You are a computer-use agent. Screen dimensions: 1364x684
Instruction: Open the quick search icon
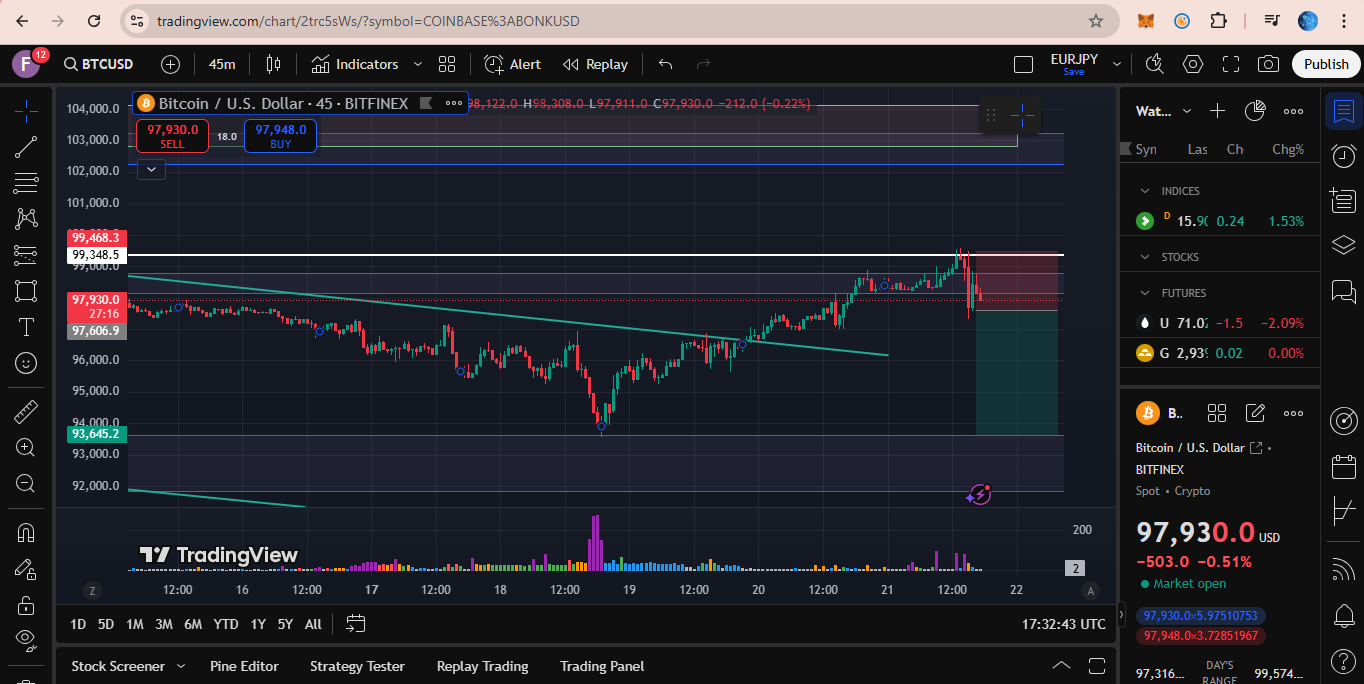coord(1155,64)
